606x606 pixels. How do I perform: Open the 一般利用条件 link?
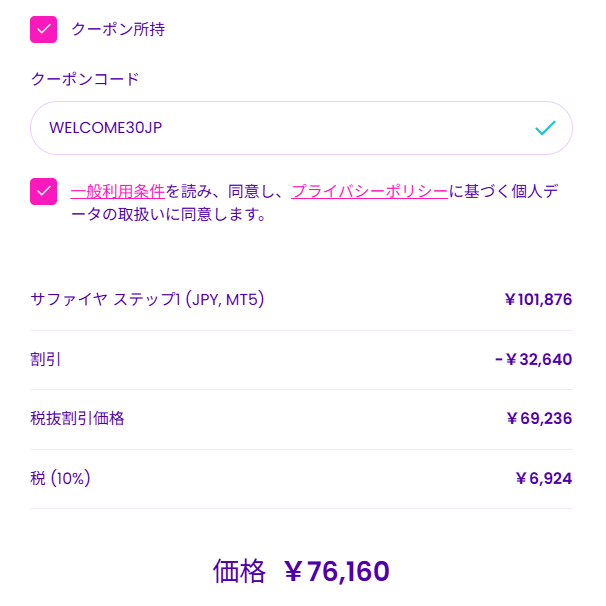point(118,191)
